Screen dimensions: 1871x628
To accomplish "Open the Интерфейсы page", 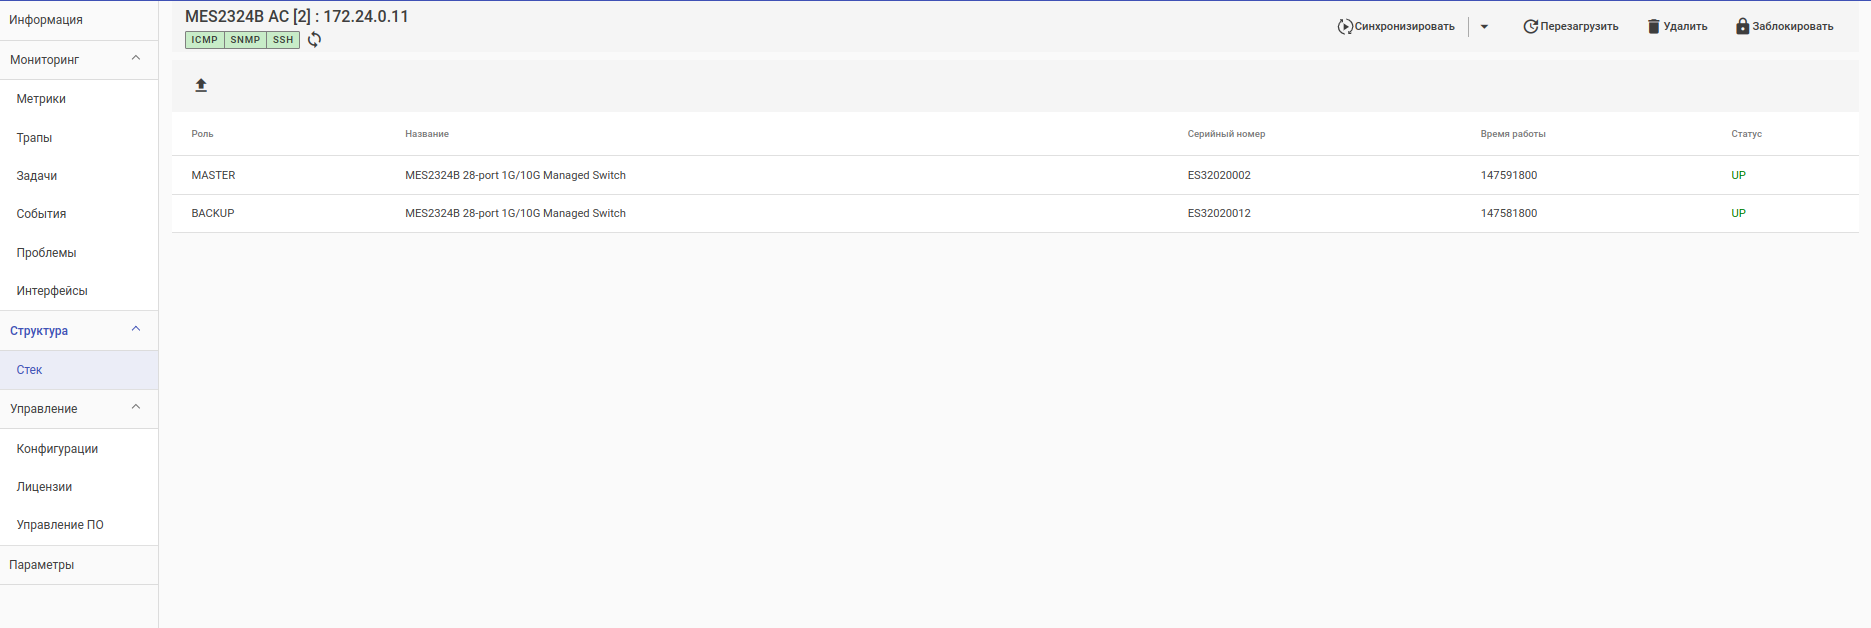I will click(x=79, y=291).
